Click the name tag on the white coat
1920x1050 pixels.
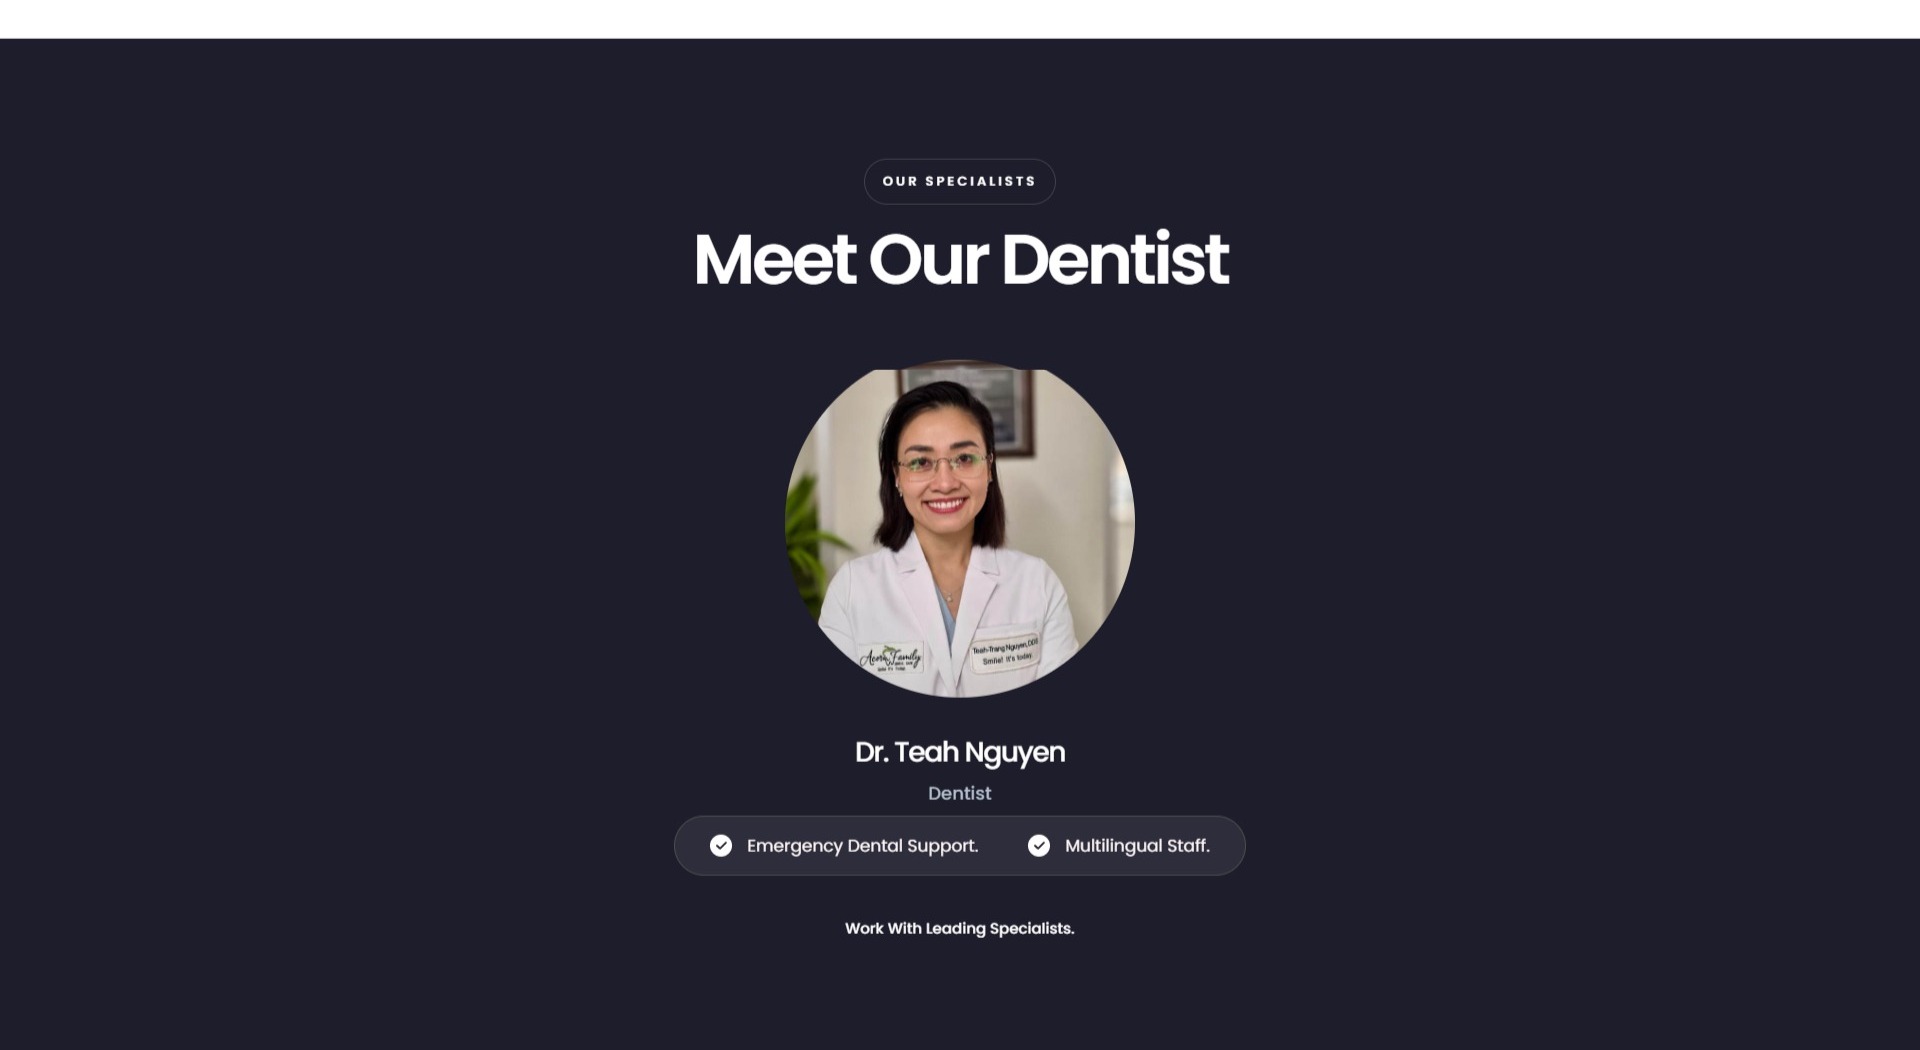pos(1005,652)
